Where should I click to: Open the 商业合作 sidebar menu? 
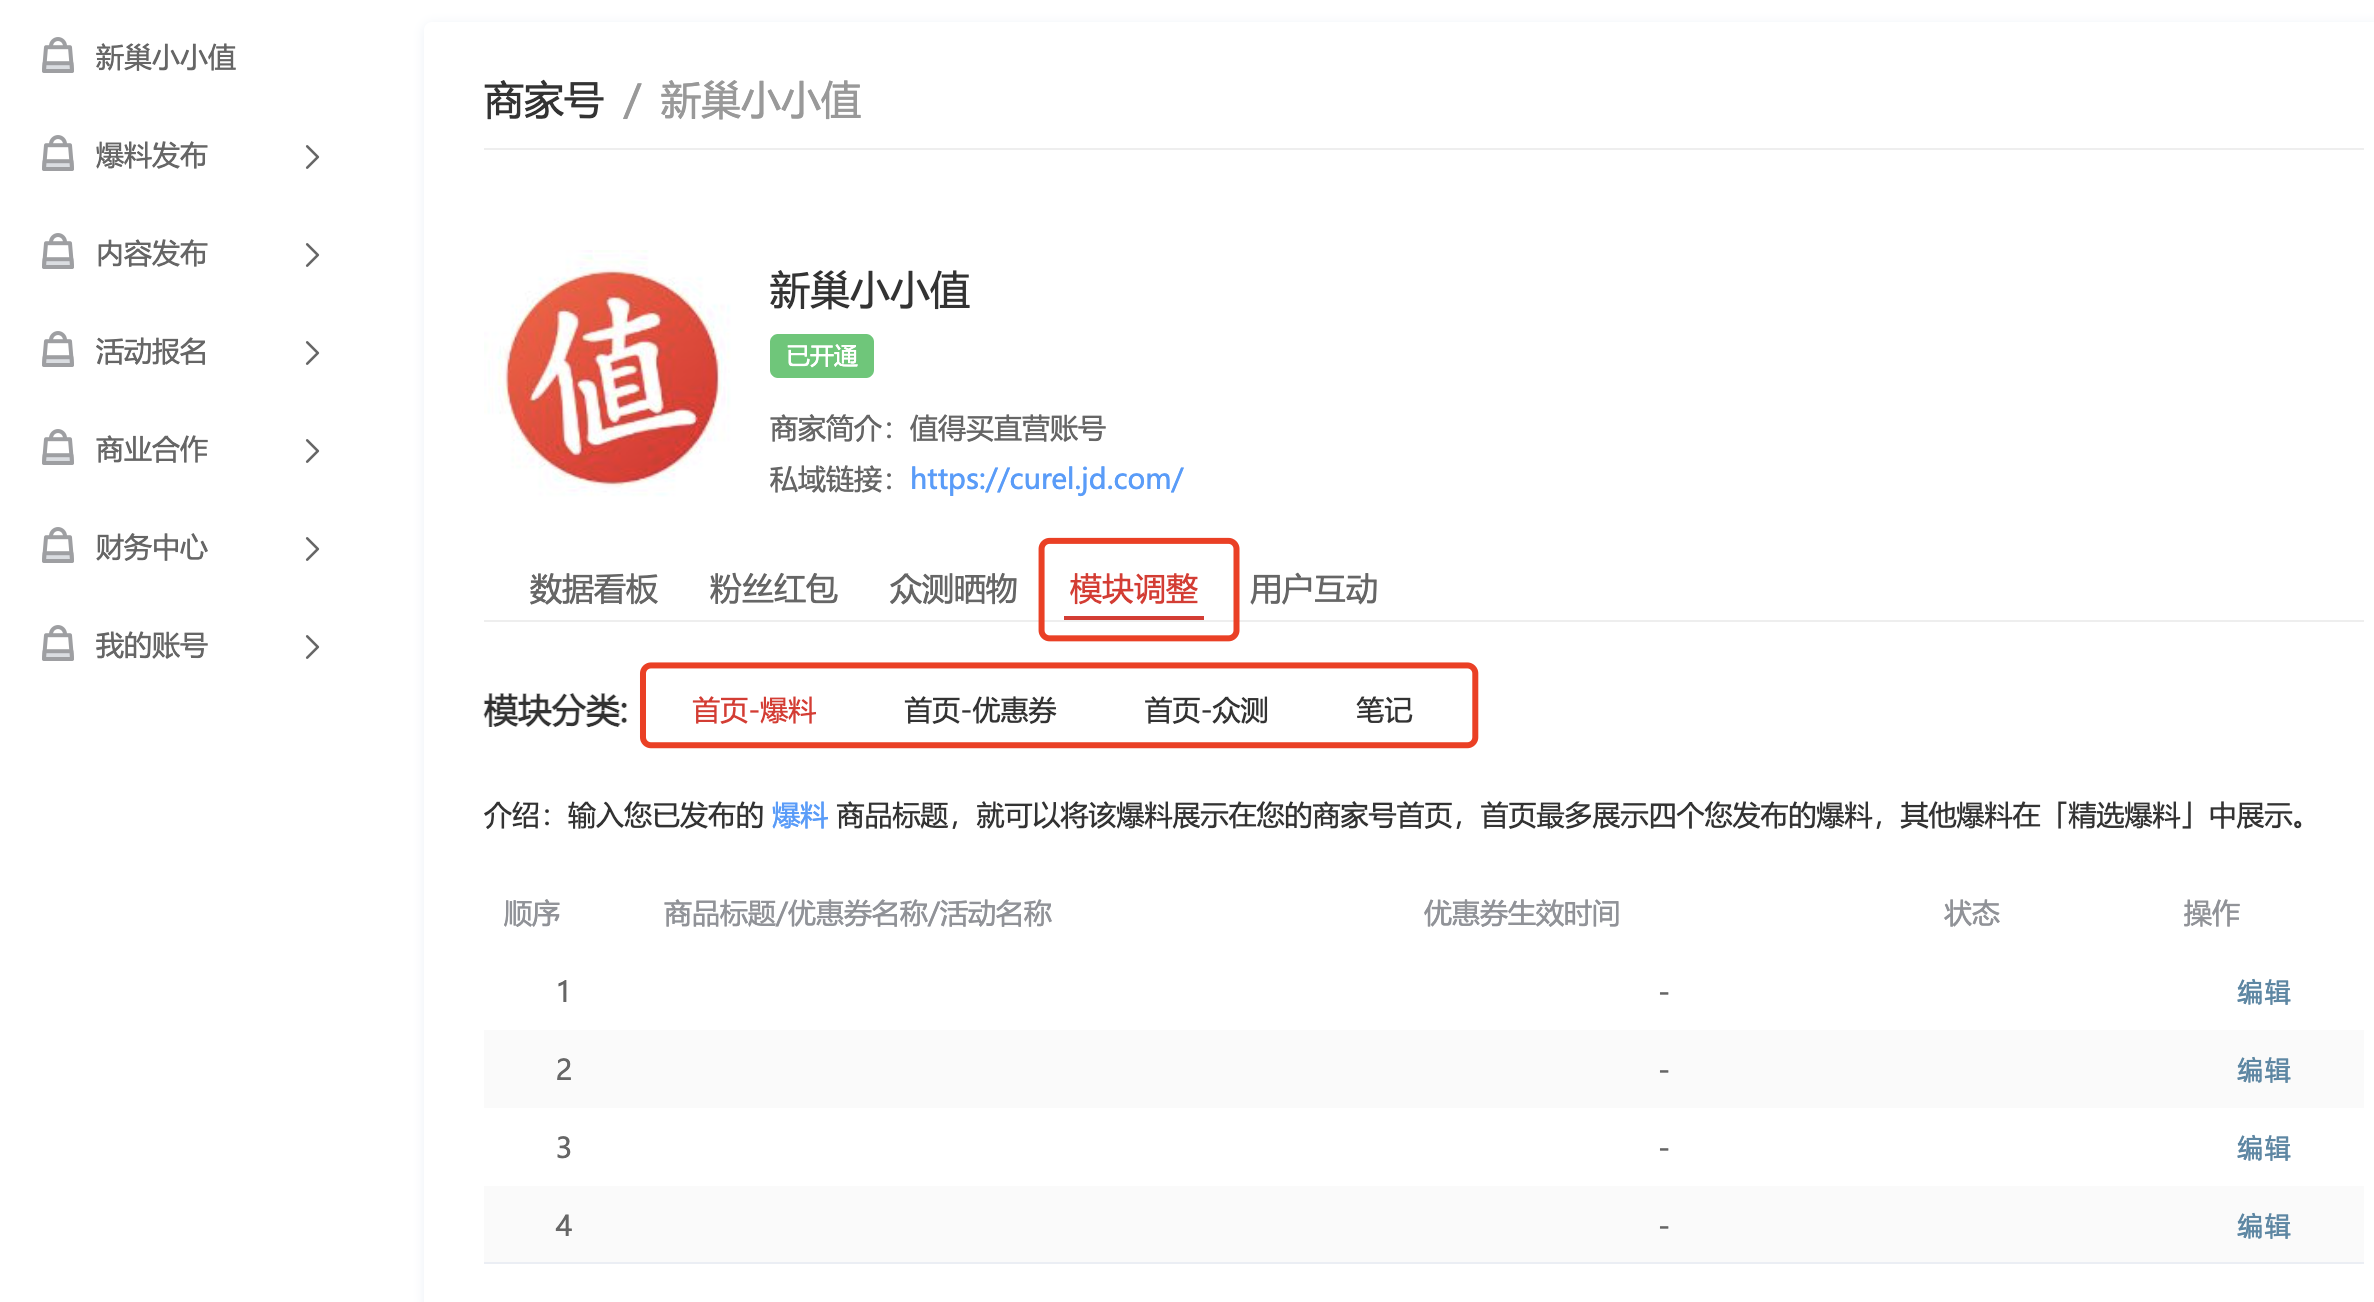tap(151, 450)
